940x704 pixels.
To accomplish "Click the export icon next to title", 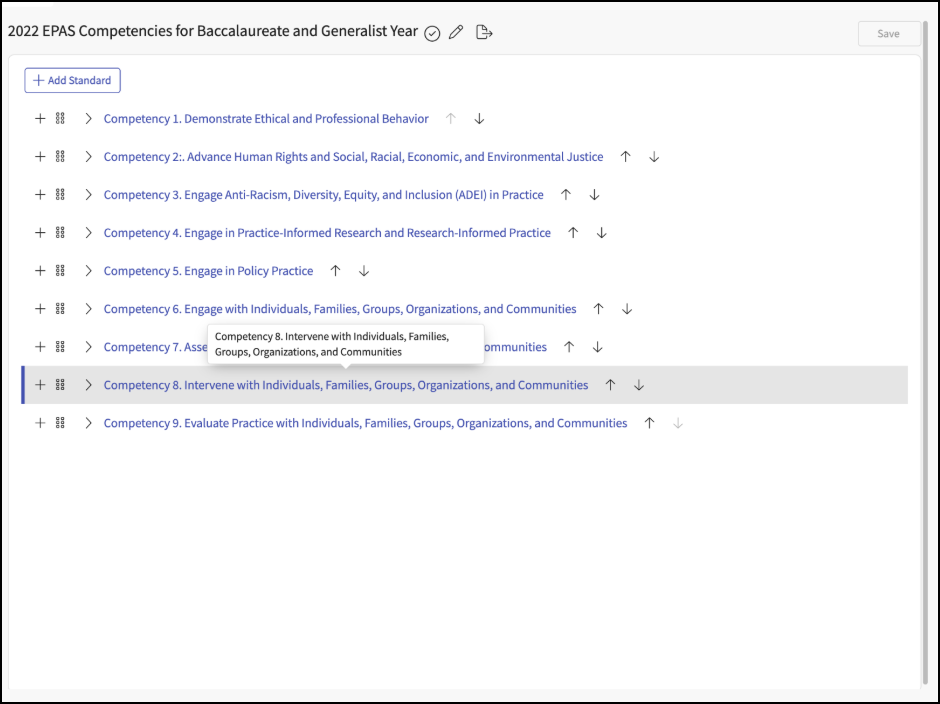I will point(484,32).
